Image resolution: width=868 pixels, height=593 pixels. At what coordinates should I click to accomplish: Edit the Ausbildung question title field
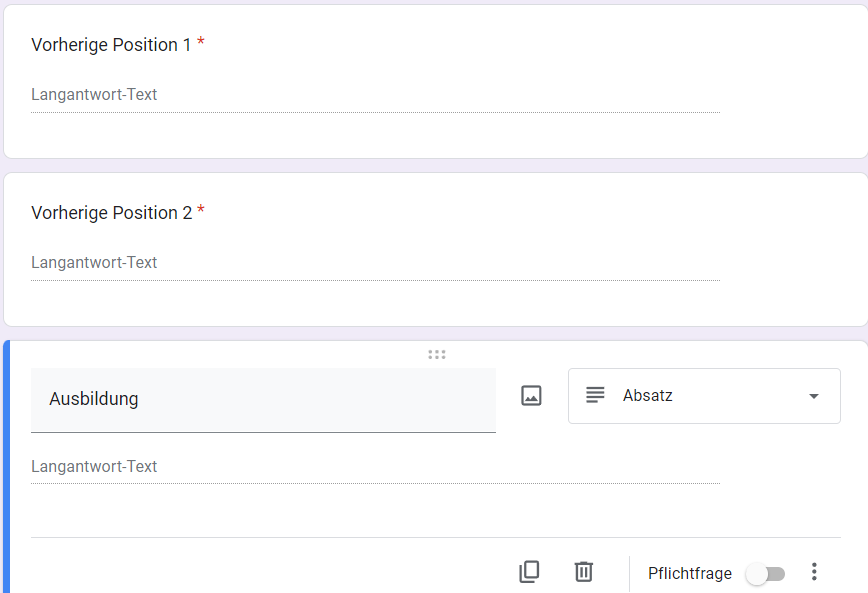(263, 399)
